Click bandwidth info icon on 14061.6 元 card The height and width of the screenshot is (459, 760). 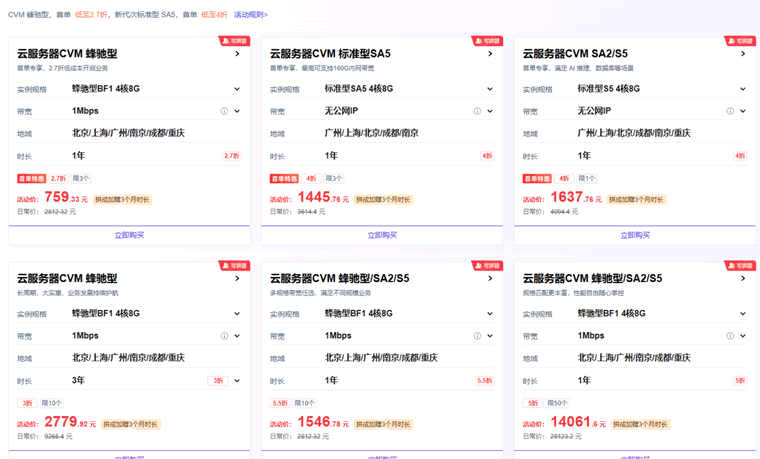730,336
